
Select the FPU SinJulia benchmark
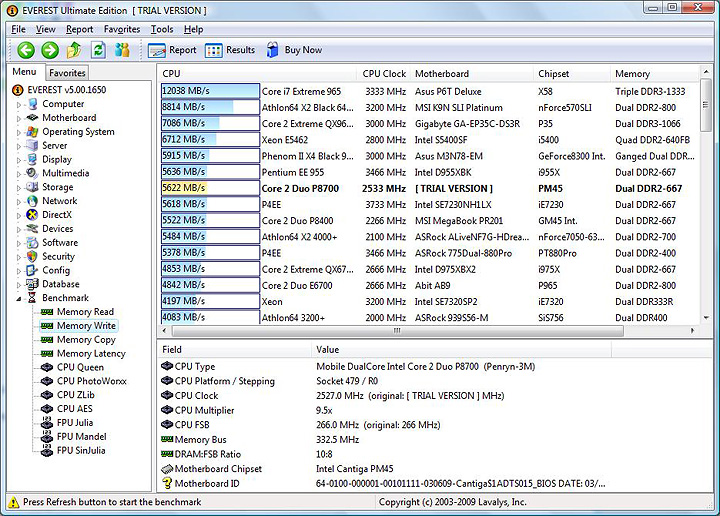point(81,450)
